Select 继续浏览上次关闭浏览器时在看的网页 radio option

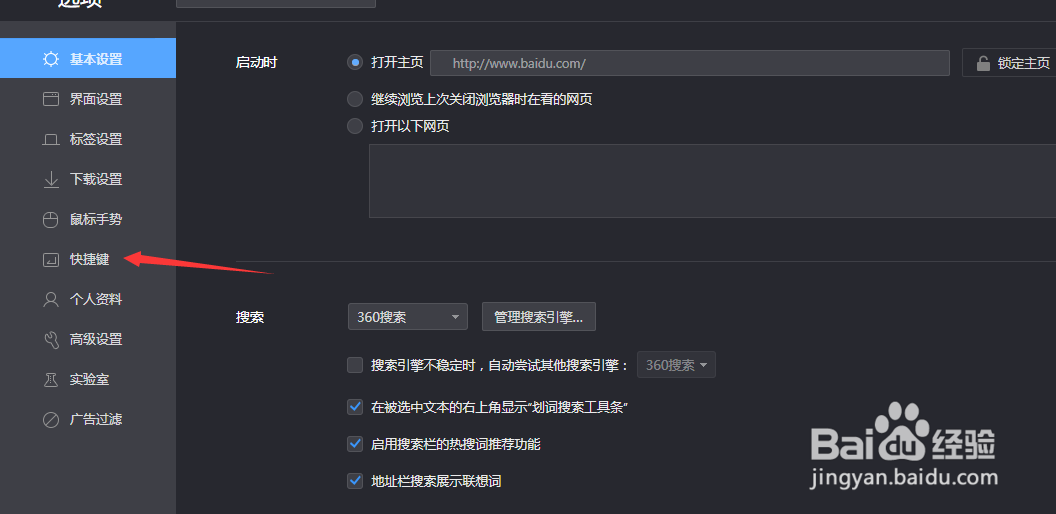coord(355,100)
